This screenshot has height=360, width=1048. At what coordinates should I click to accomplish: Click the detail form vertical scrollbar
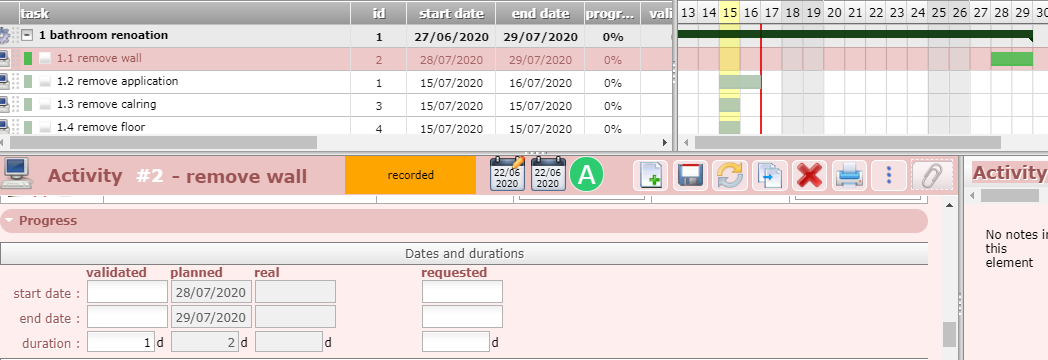[949, 334]
